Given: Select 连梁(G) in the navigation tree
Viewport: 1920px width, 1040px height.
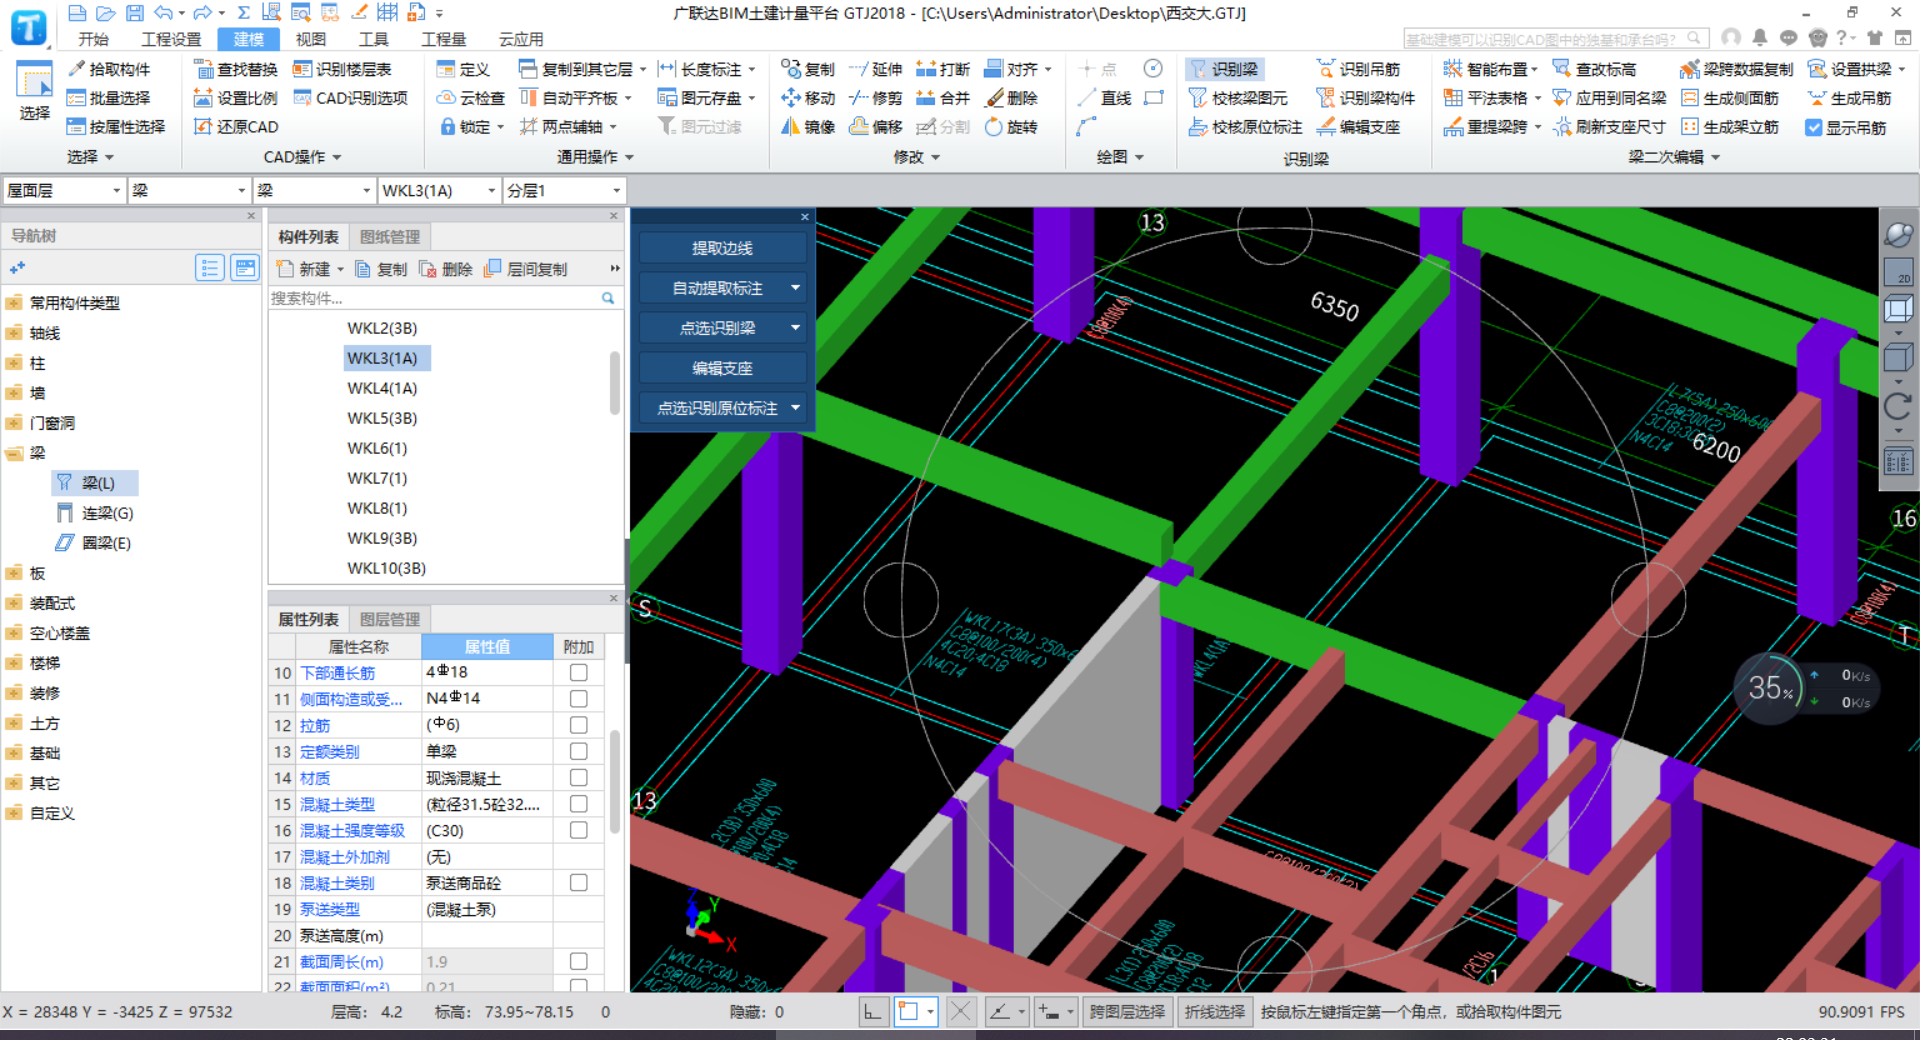Looking at the screenshot, I should tap(107, 513).
